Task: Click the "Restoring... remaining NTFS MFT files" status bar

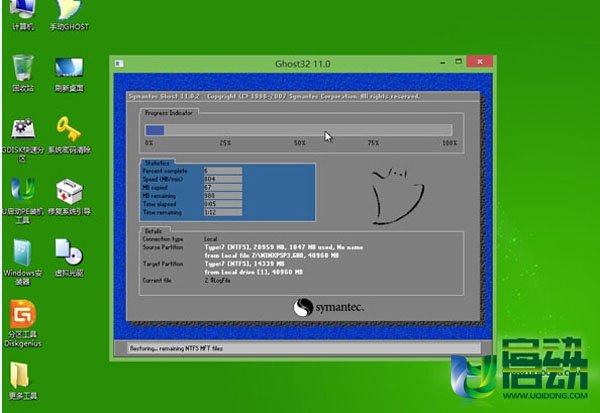Action: pyautogui.click(x=303, y=348)
